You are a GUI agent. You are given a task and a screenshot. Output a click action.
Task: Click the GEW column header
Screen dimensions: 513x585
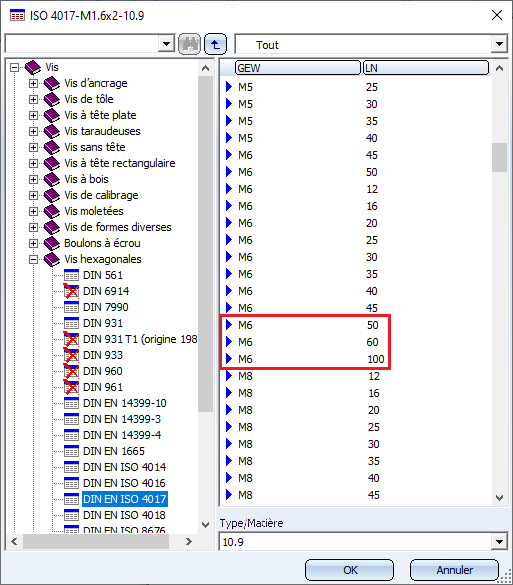[298, 68]
